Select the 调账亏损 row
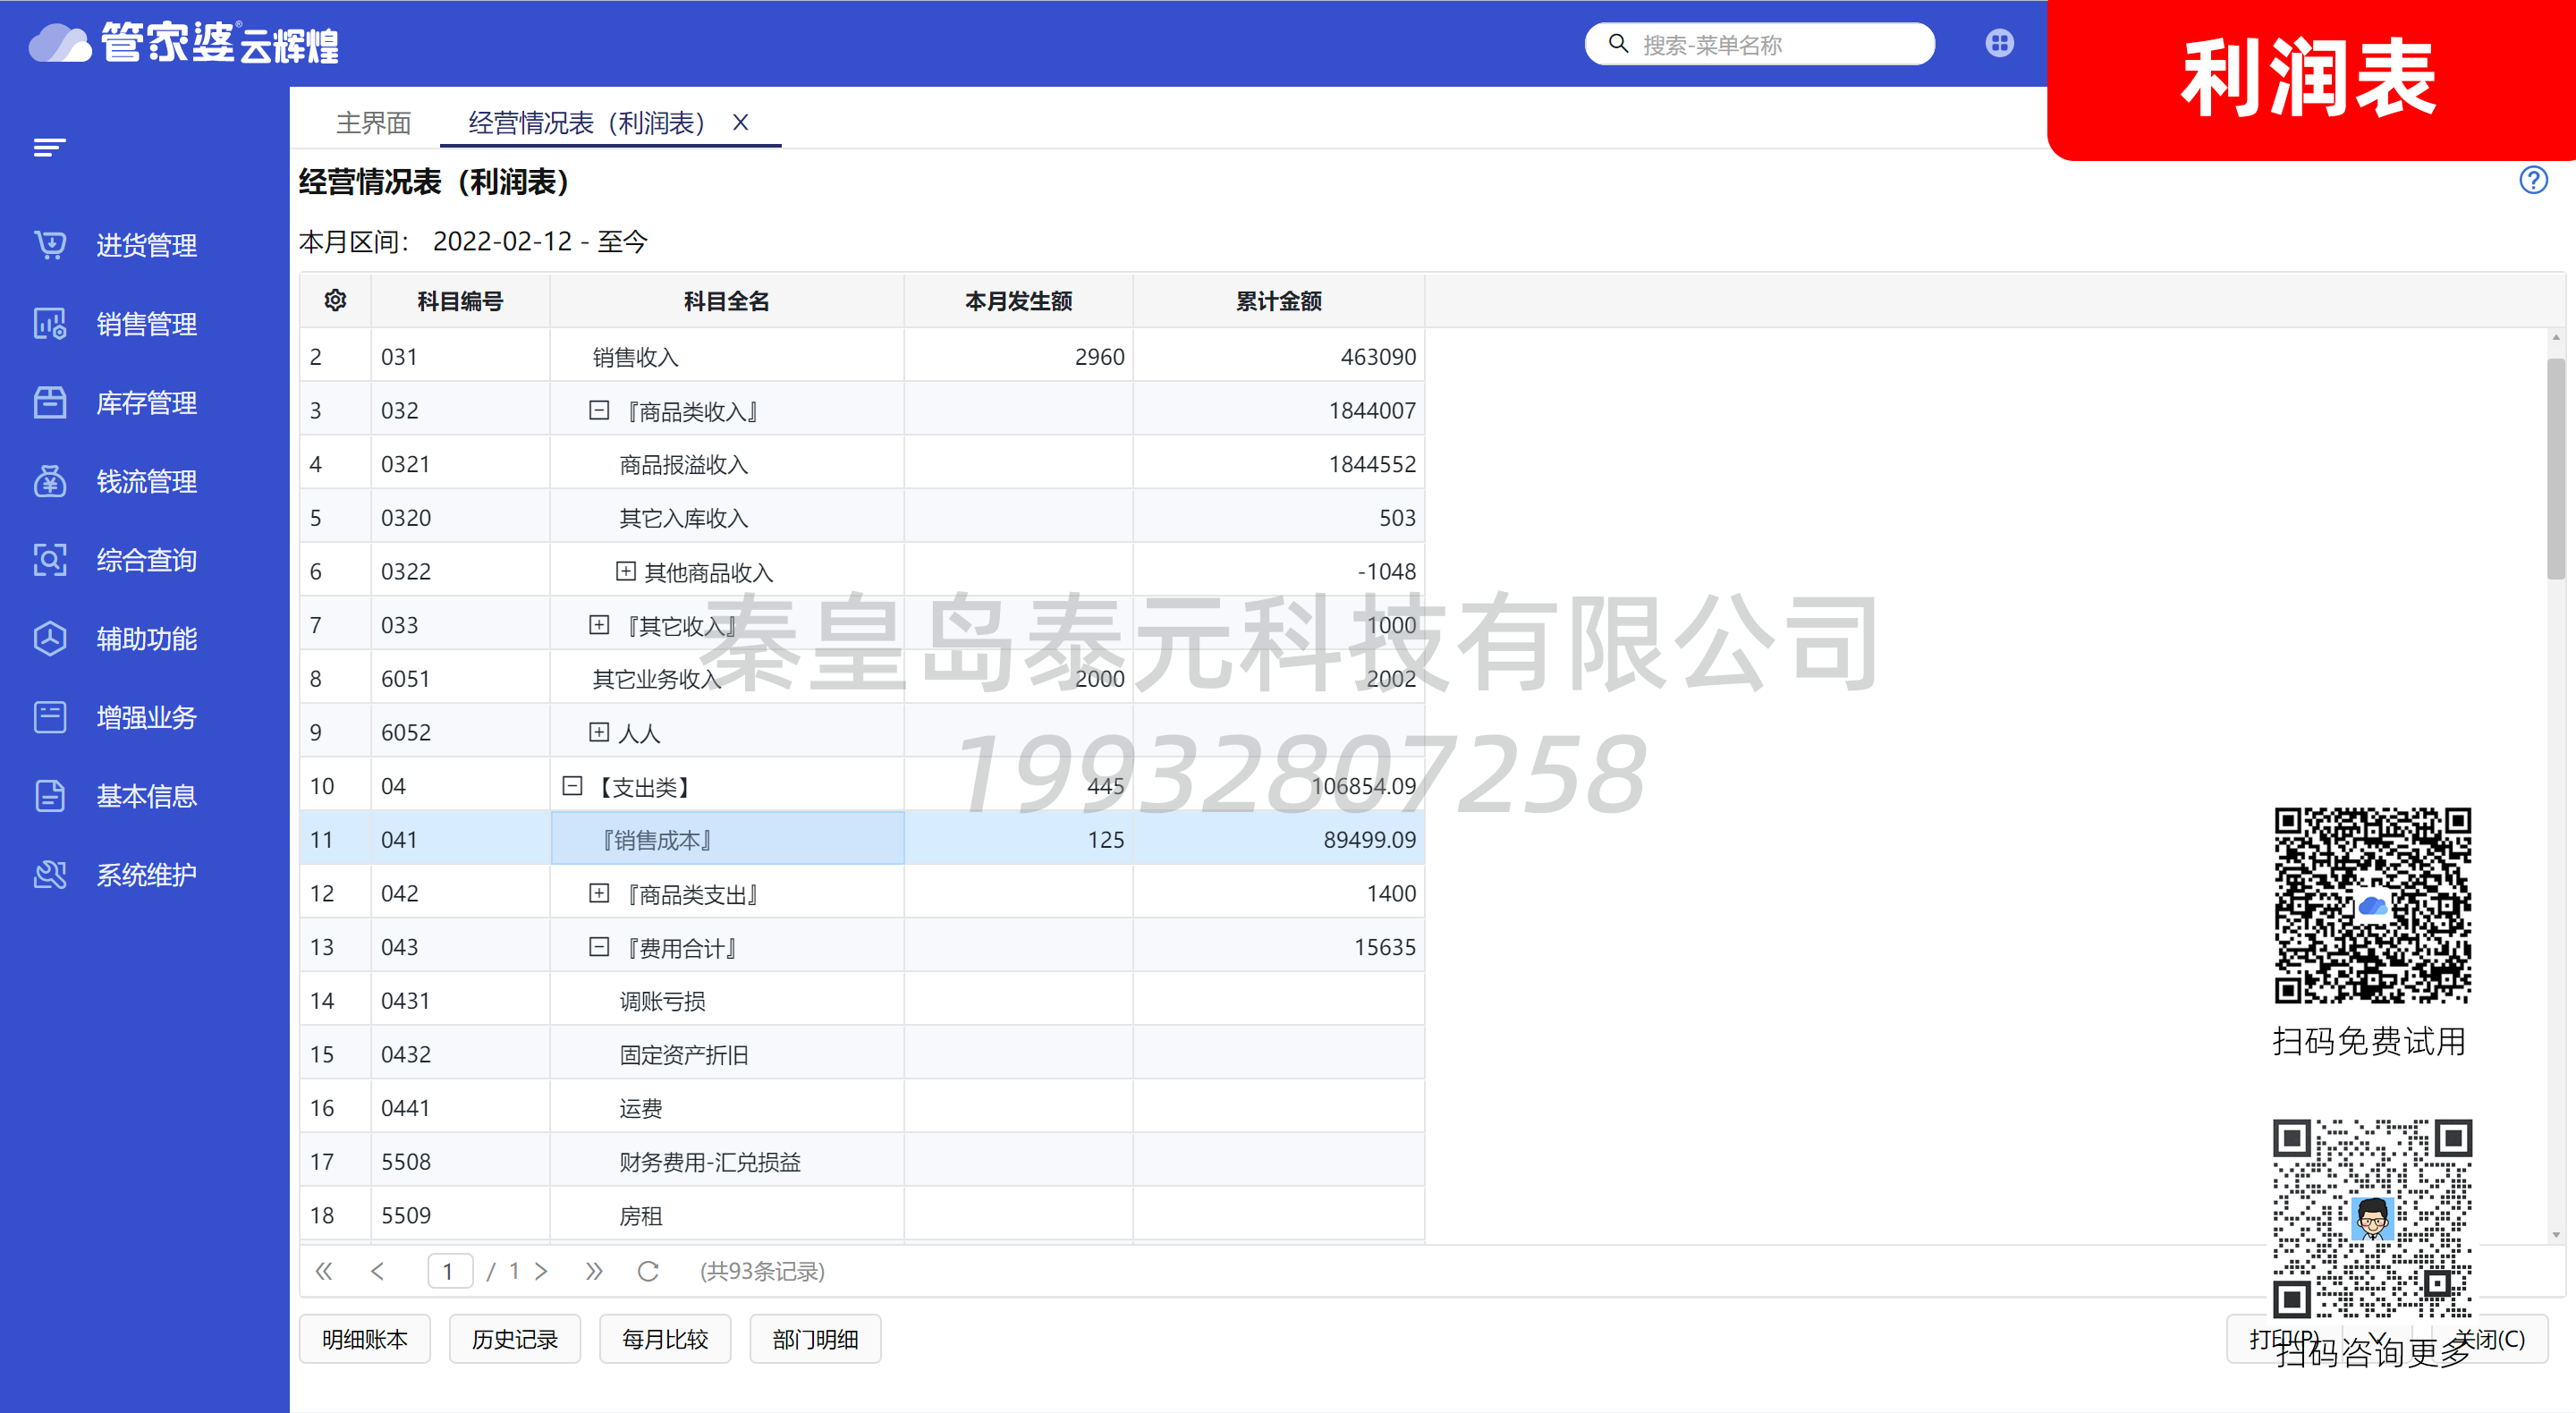 pyautogui.click(x=862, y=1000)
